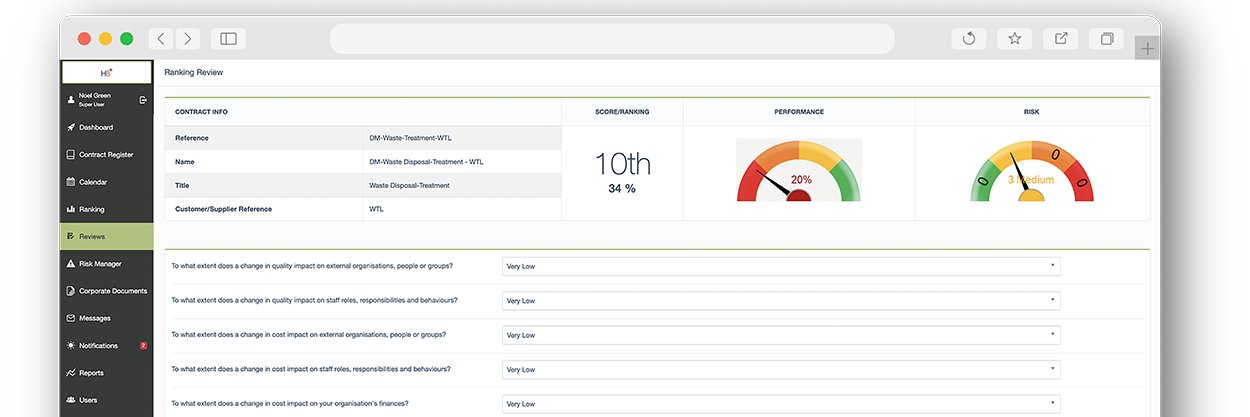
Task: Click the Risk Manager warning triangle icon
Action: [x=70, y=264]
